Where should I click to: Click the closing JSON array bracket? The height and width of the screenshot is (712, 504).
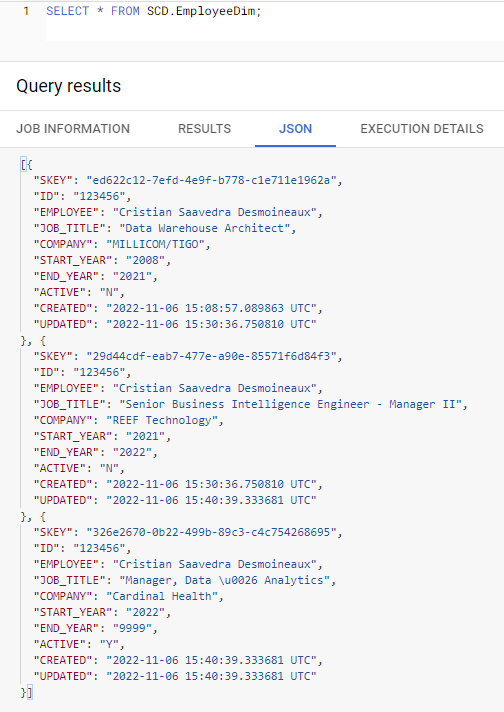point(30,692)
